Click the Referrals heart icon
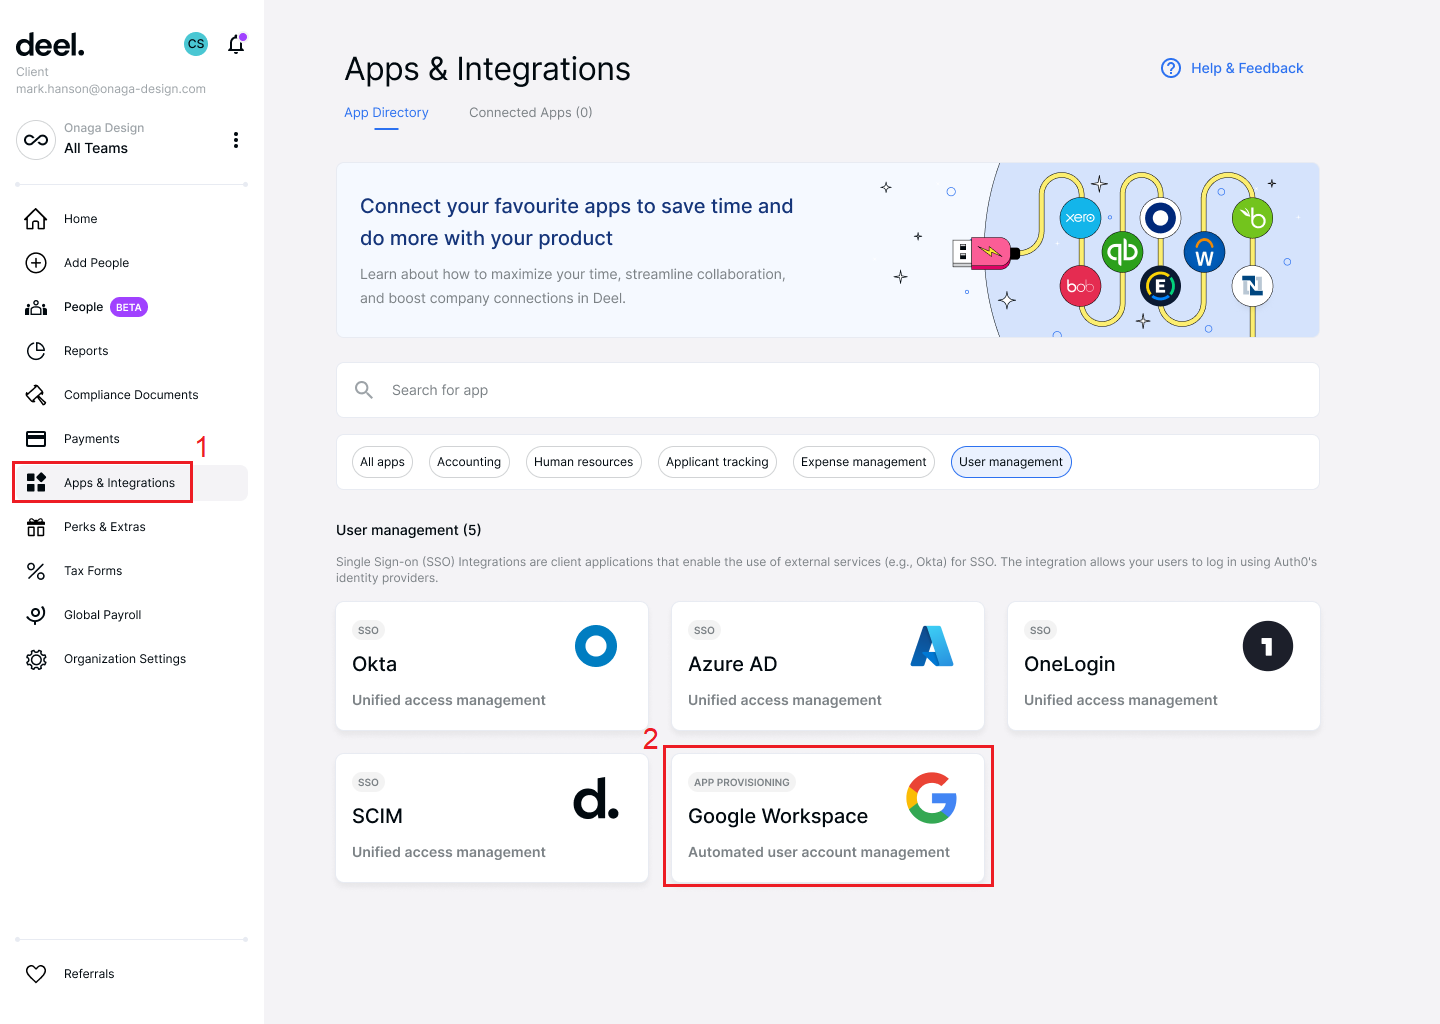 coord(36,974)
